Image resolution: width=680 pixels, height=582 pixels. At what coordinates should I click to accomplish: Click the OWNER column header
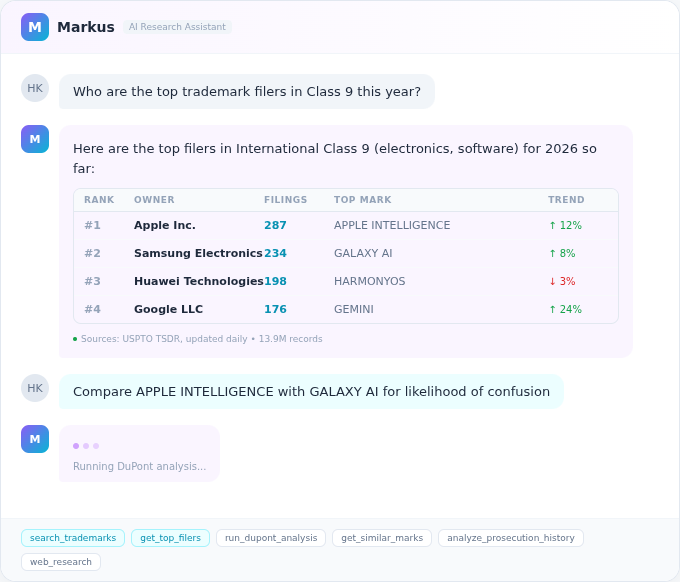154,200
